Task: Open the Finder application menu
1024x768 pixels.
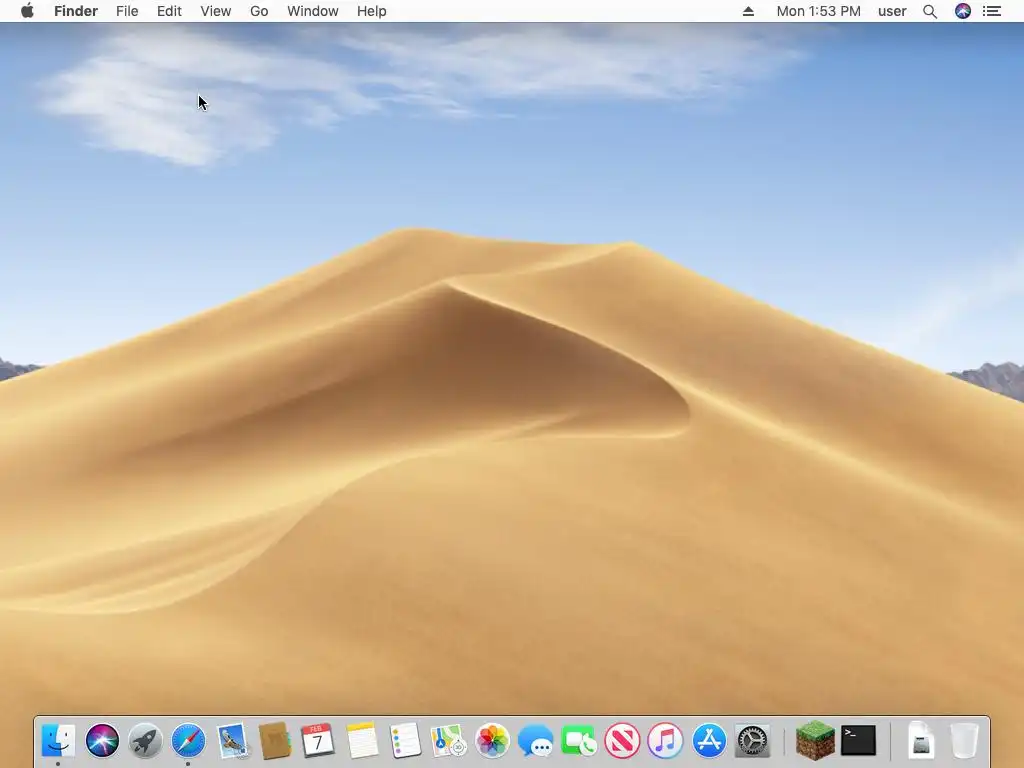Action: tap(76, 11)
